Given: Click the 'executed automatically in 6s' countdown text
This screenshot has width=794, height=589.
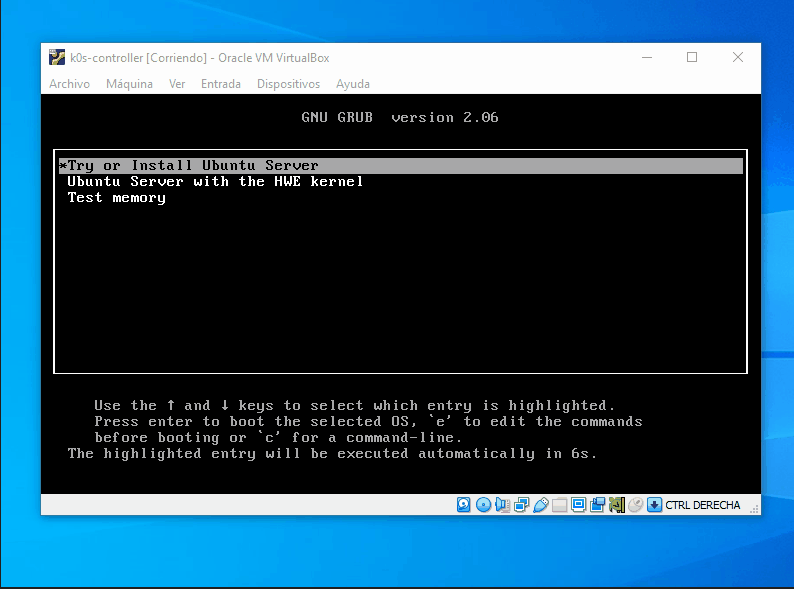Looking at the screenshot, I should coord(467,454).
